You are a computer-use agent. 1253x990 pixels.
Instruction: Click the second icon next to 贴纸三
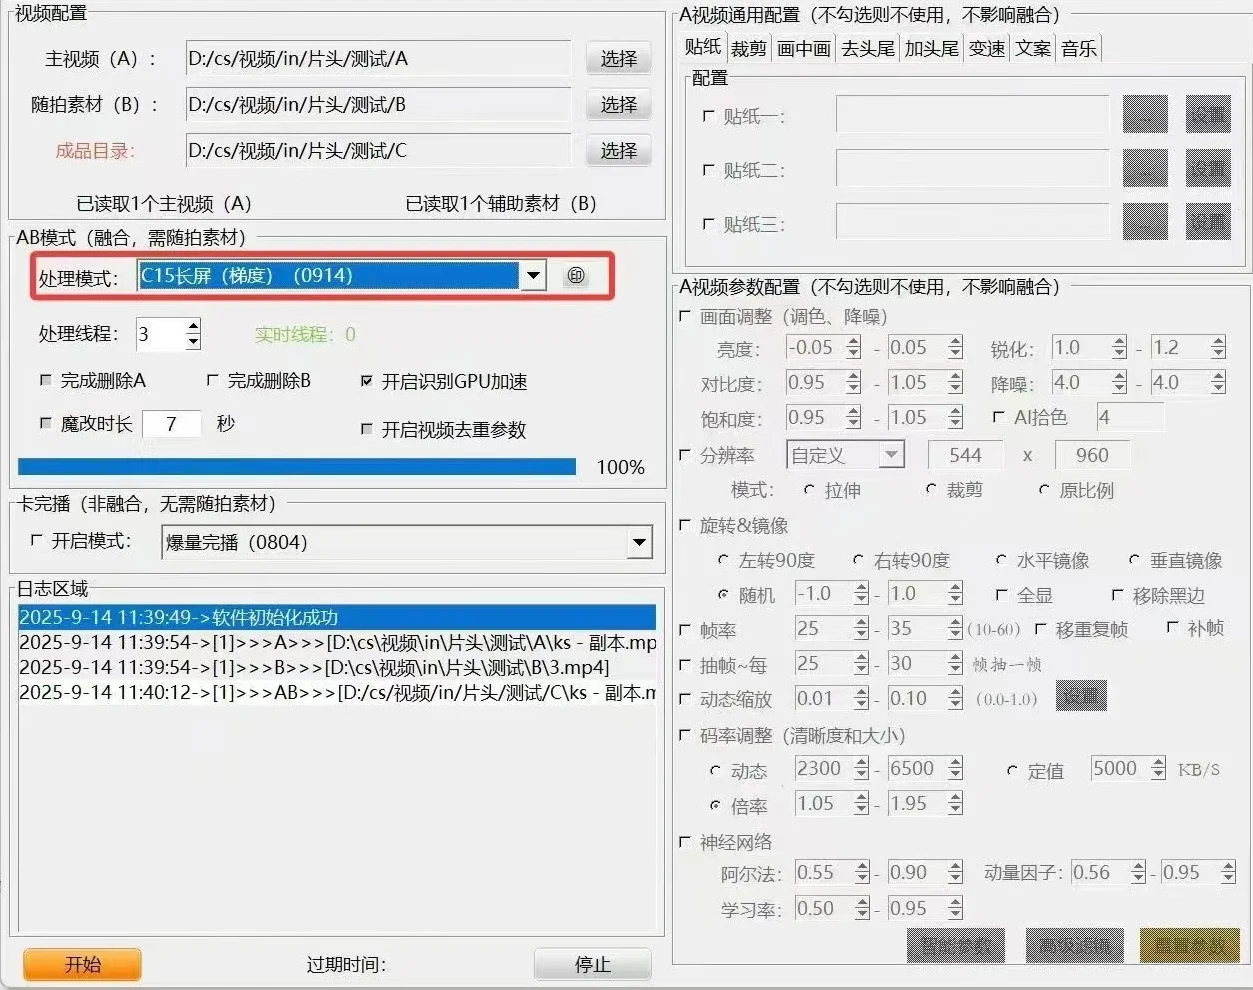click(1207, 221)
